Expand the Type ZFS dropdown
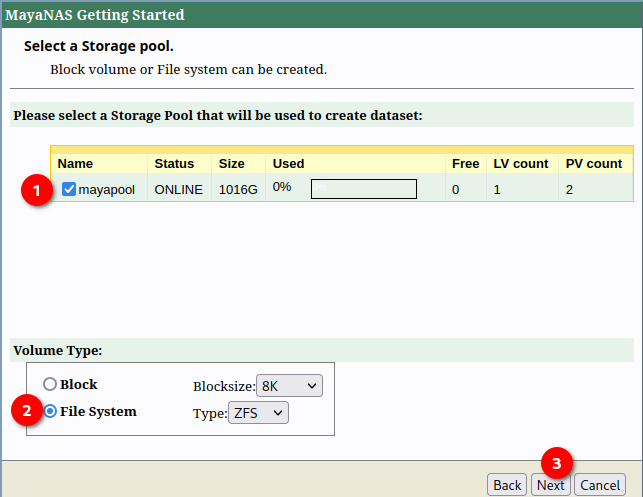The width and height of the screenshot is (643, 497). pyautogui.click(x=258, y=412)
